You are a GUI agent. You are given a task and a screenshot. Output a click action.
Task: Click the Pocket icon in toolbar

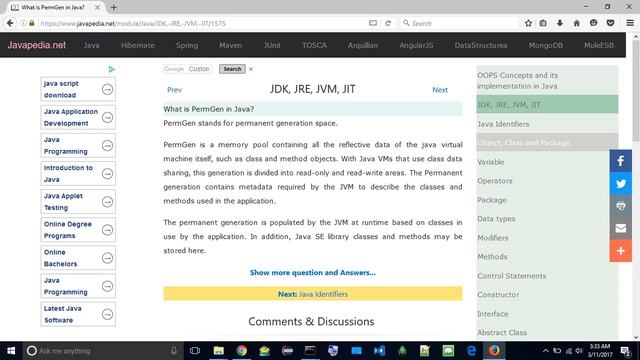point(611,23)
